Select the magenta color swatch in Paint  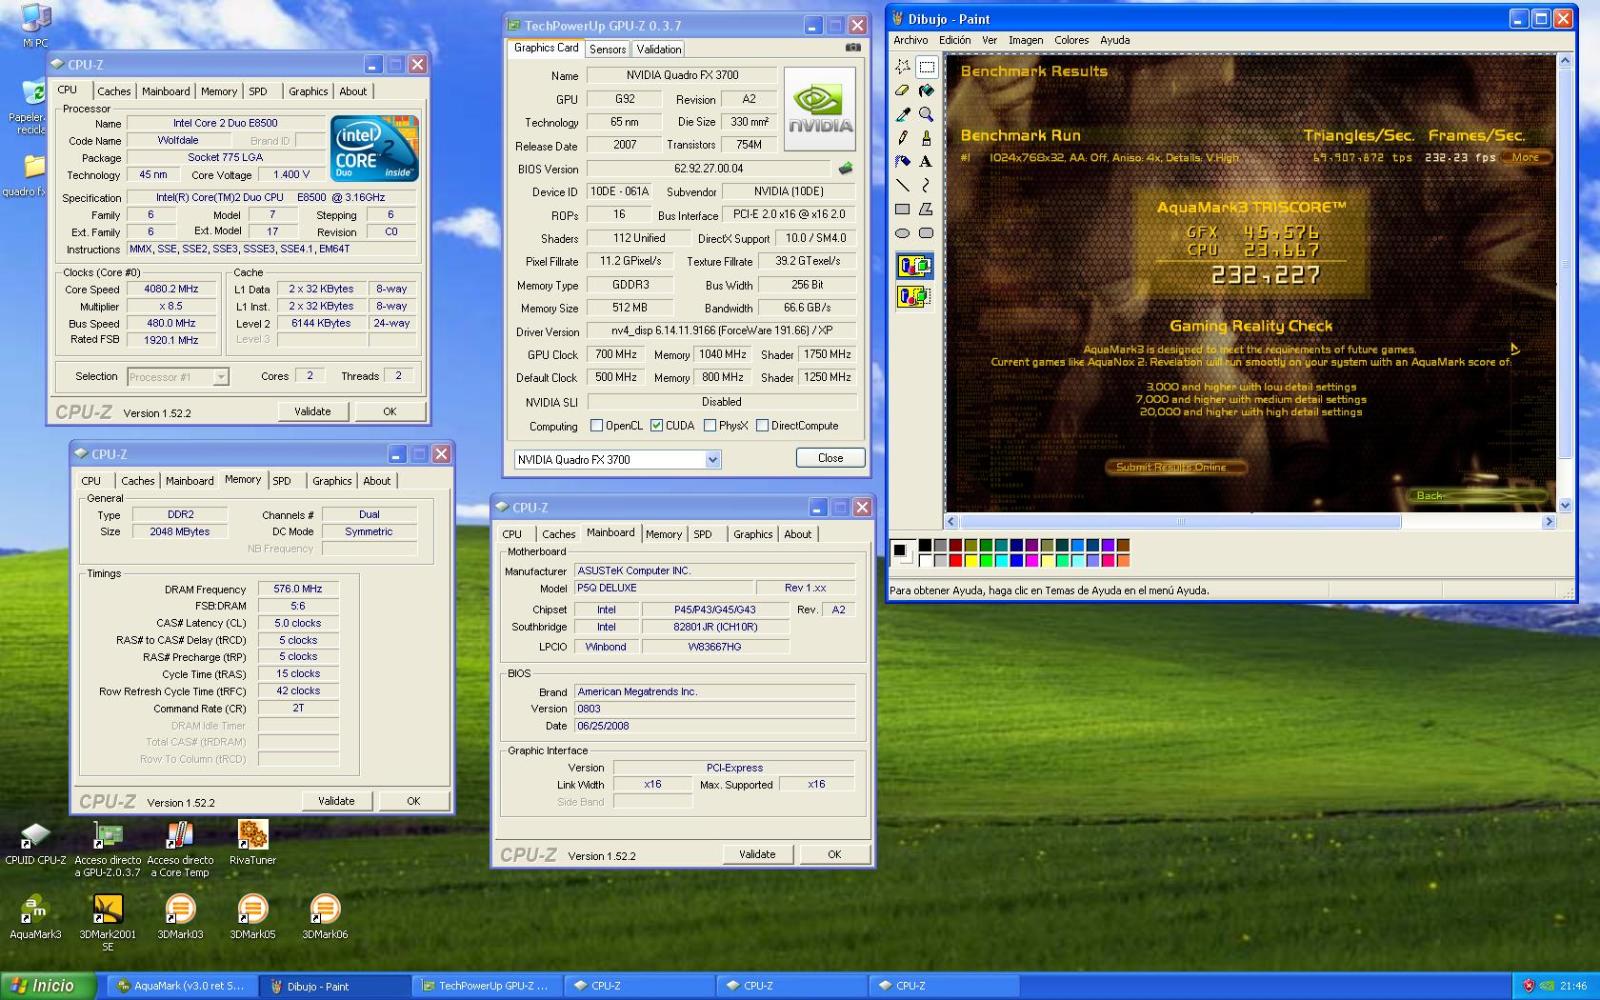[1032, 560]
